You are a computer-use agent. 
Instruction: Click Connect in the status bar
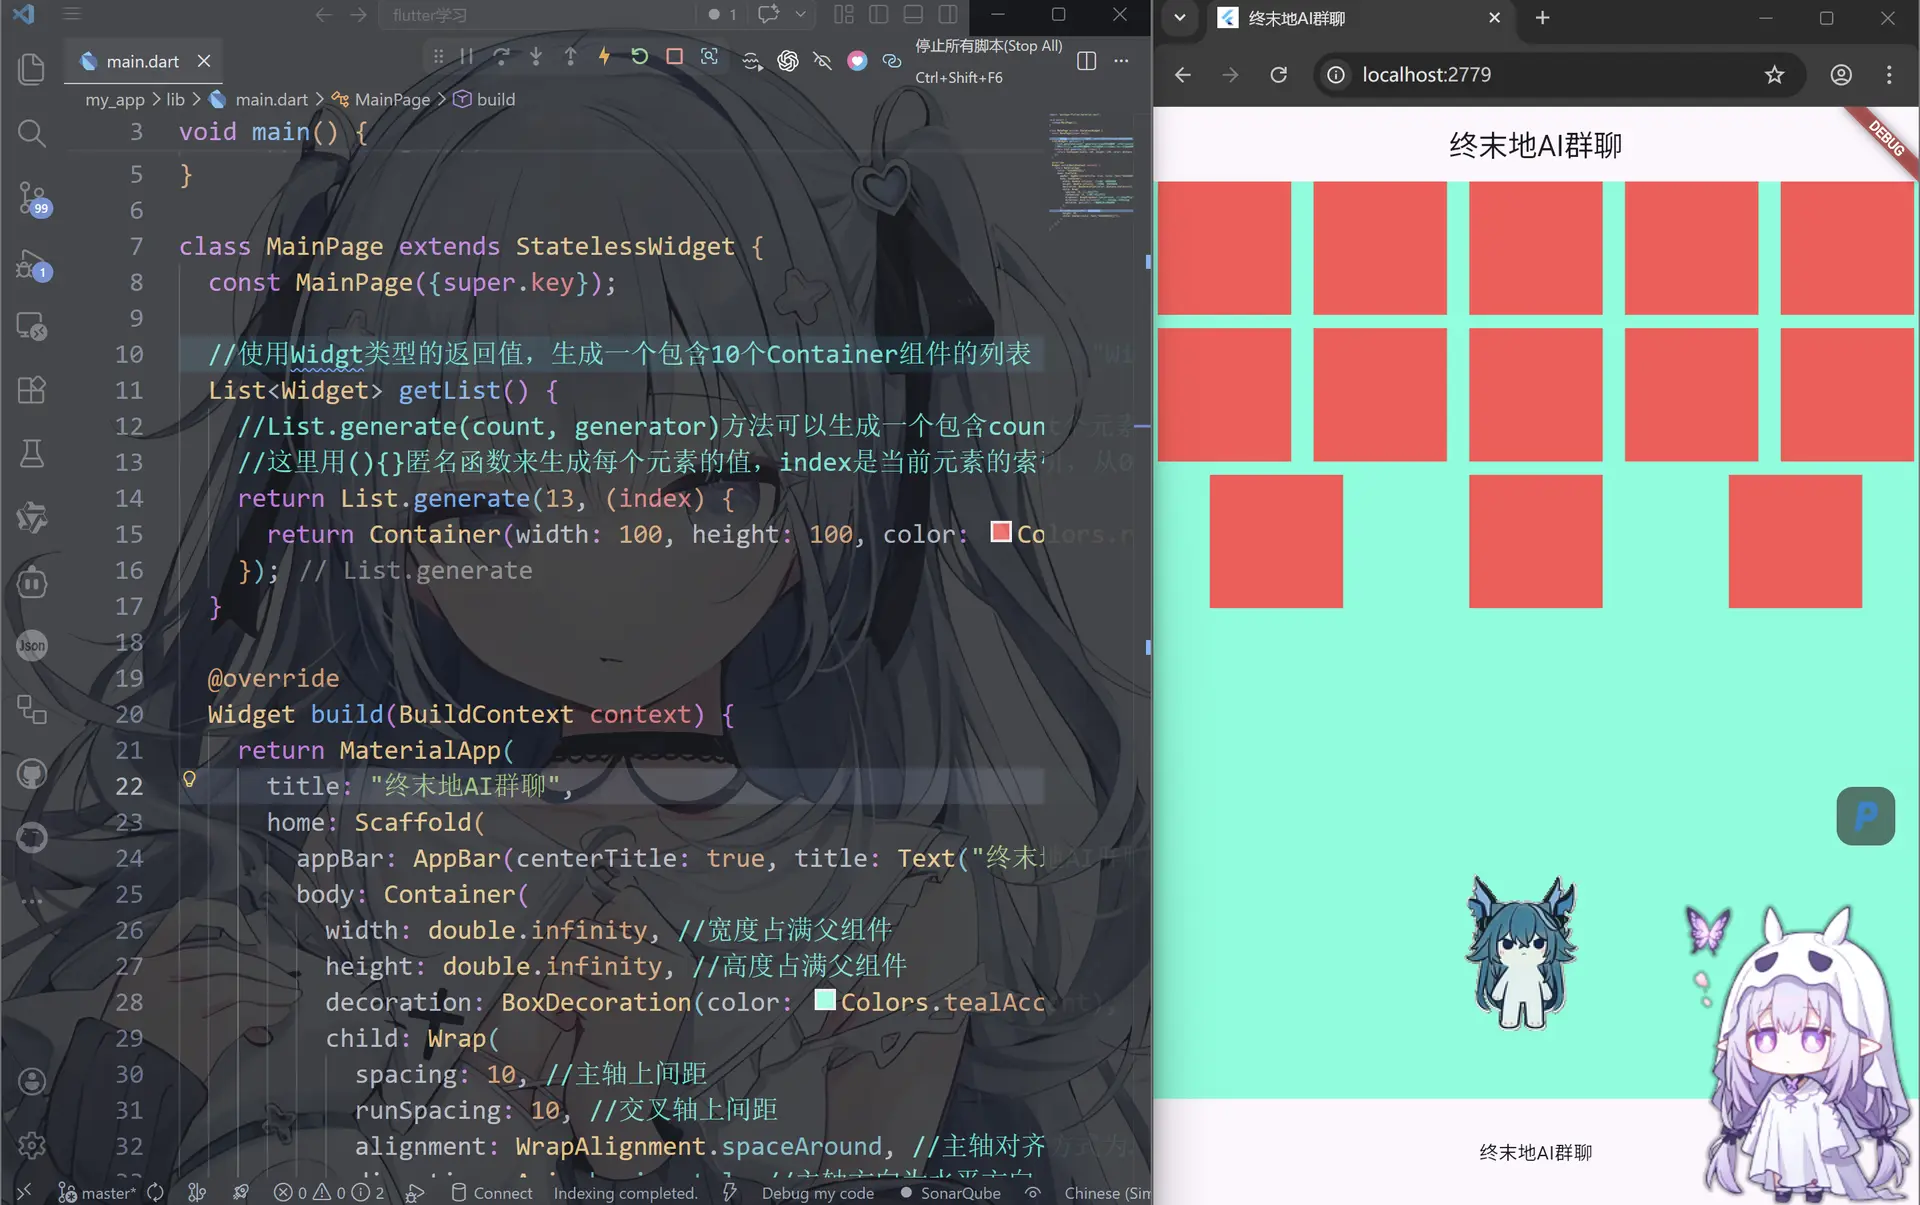point(492,1192)
